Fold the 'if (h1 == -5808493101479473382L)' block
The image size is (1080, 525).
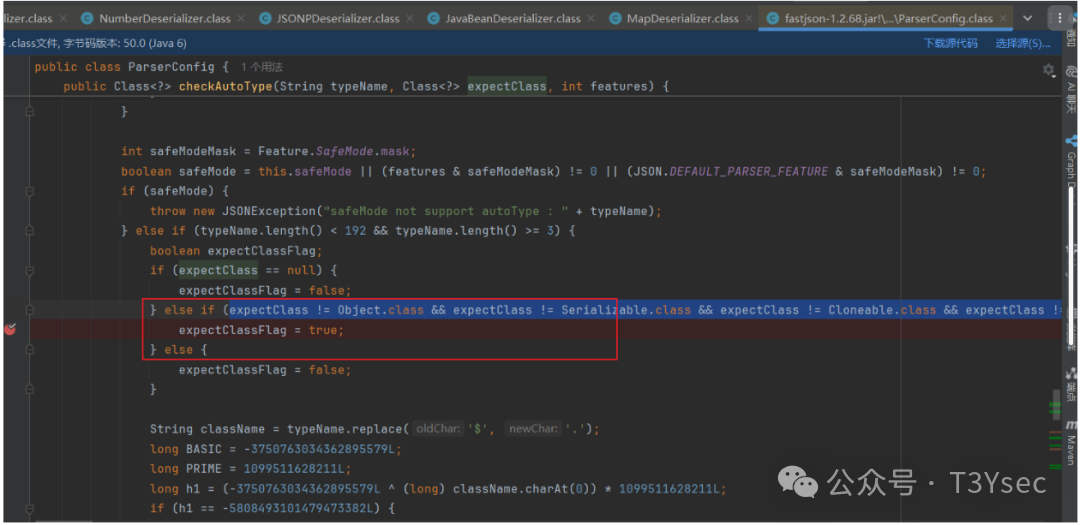coord(29,508)
